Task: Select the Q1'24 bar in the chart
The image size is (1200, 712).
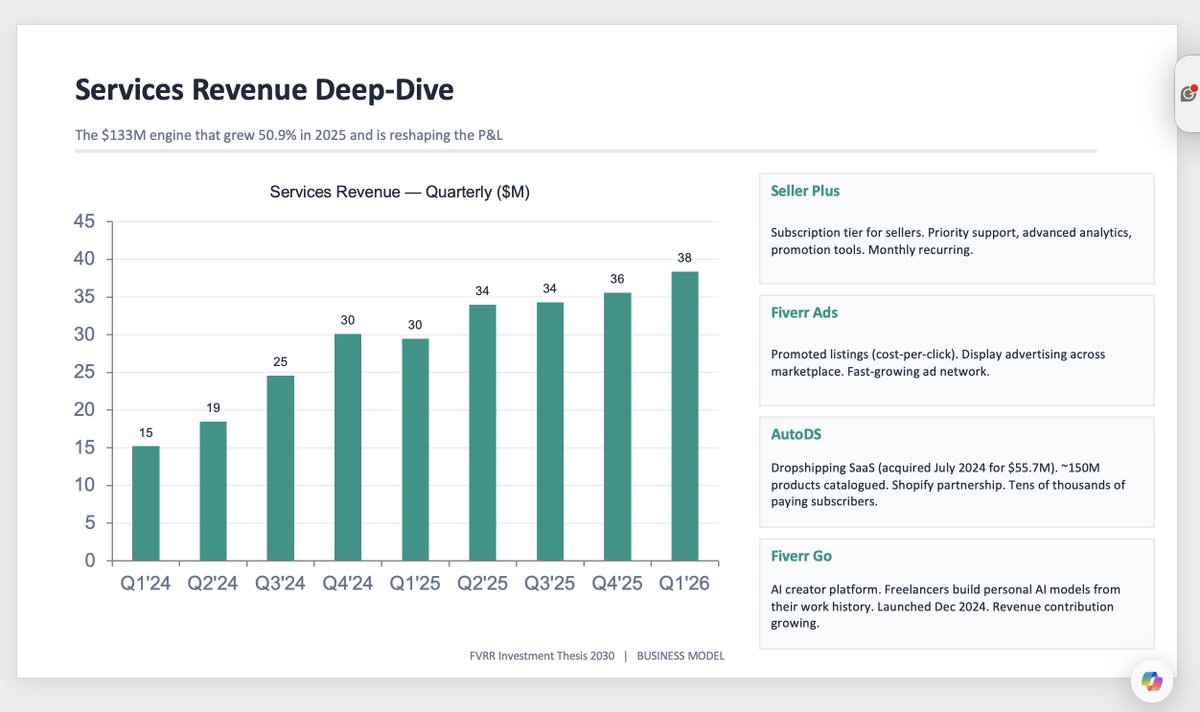Action: tap(146, 503)
